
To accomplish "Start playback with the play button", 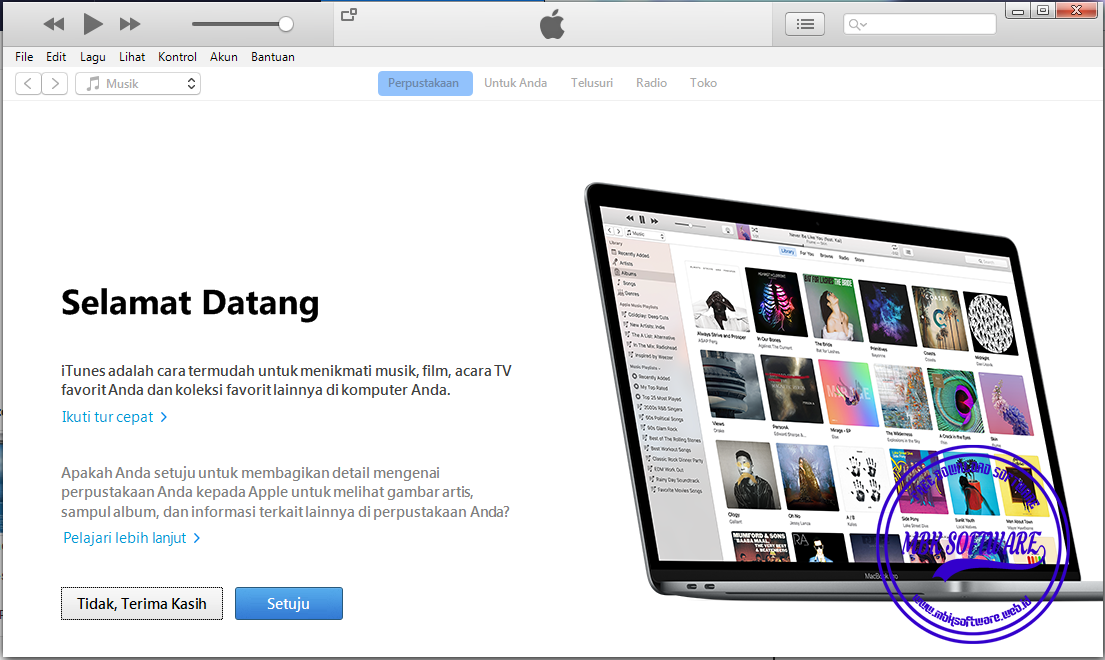I will pyautogui.click(x=92, y=24).
